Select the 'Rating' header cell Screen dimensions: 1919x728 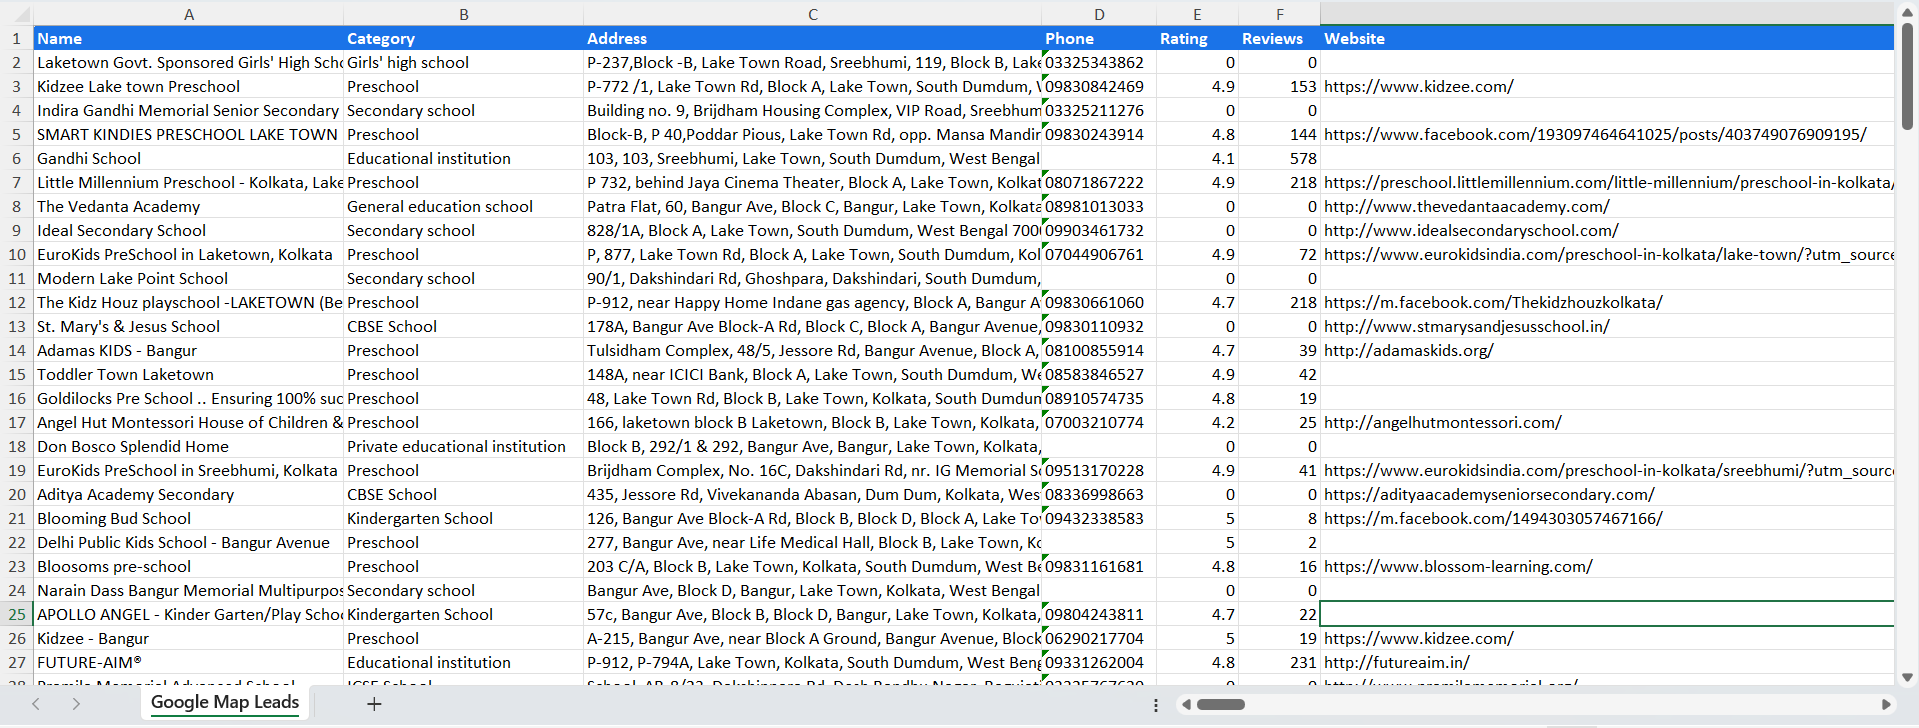(1197, 38)
